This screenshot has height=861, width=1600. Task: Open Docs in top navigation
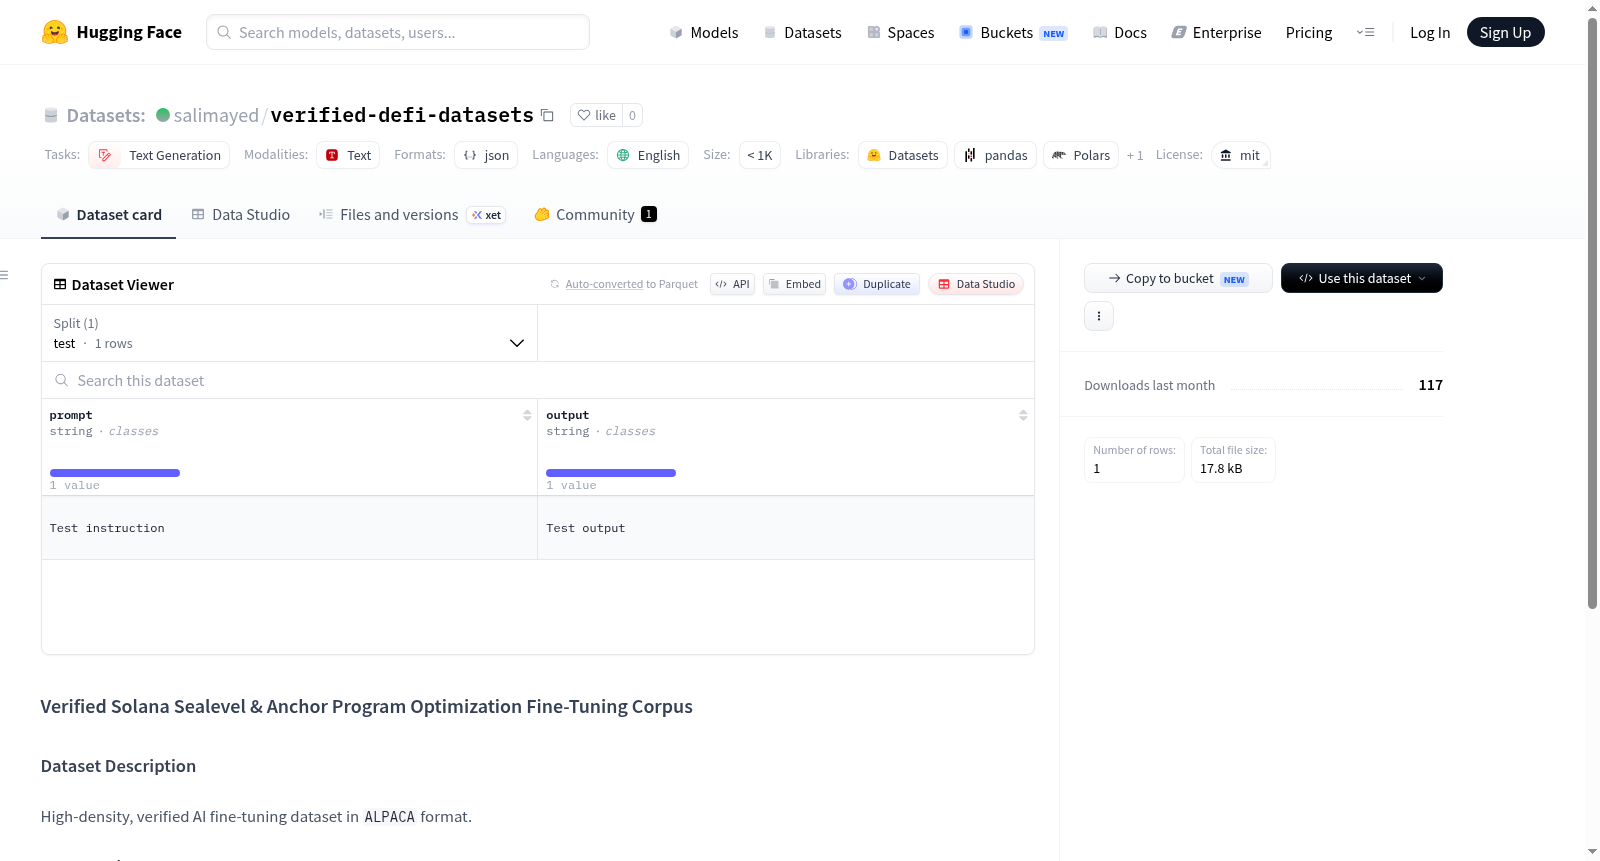1119,32
